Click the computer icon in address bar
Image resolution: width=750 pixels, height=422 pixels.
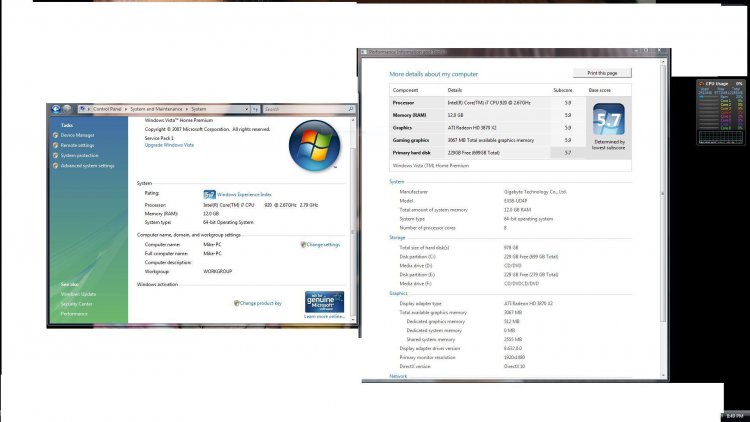tap(82, 109)
